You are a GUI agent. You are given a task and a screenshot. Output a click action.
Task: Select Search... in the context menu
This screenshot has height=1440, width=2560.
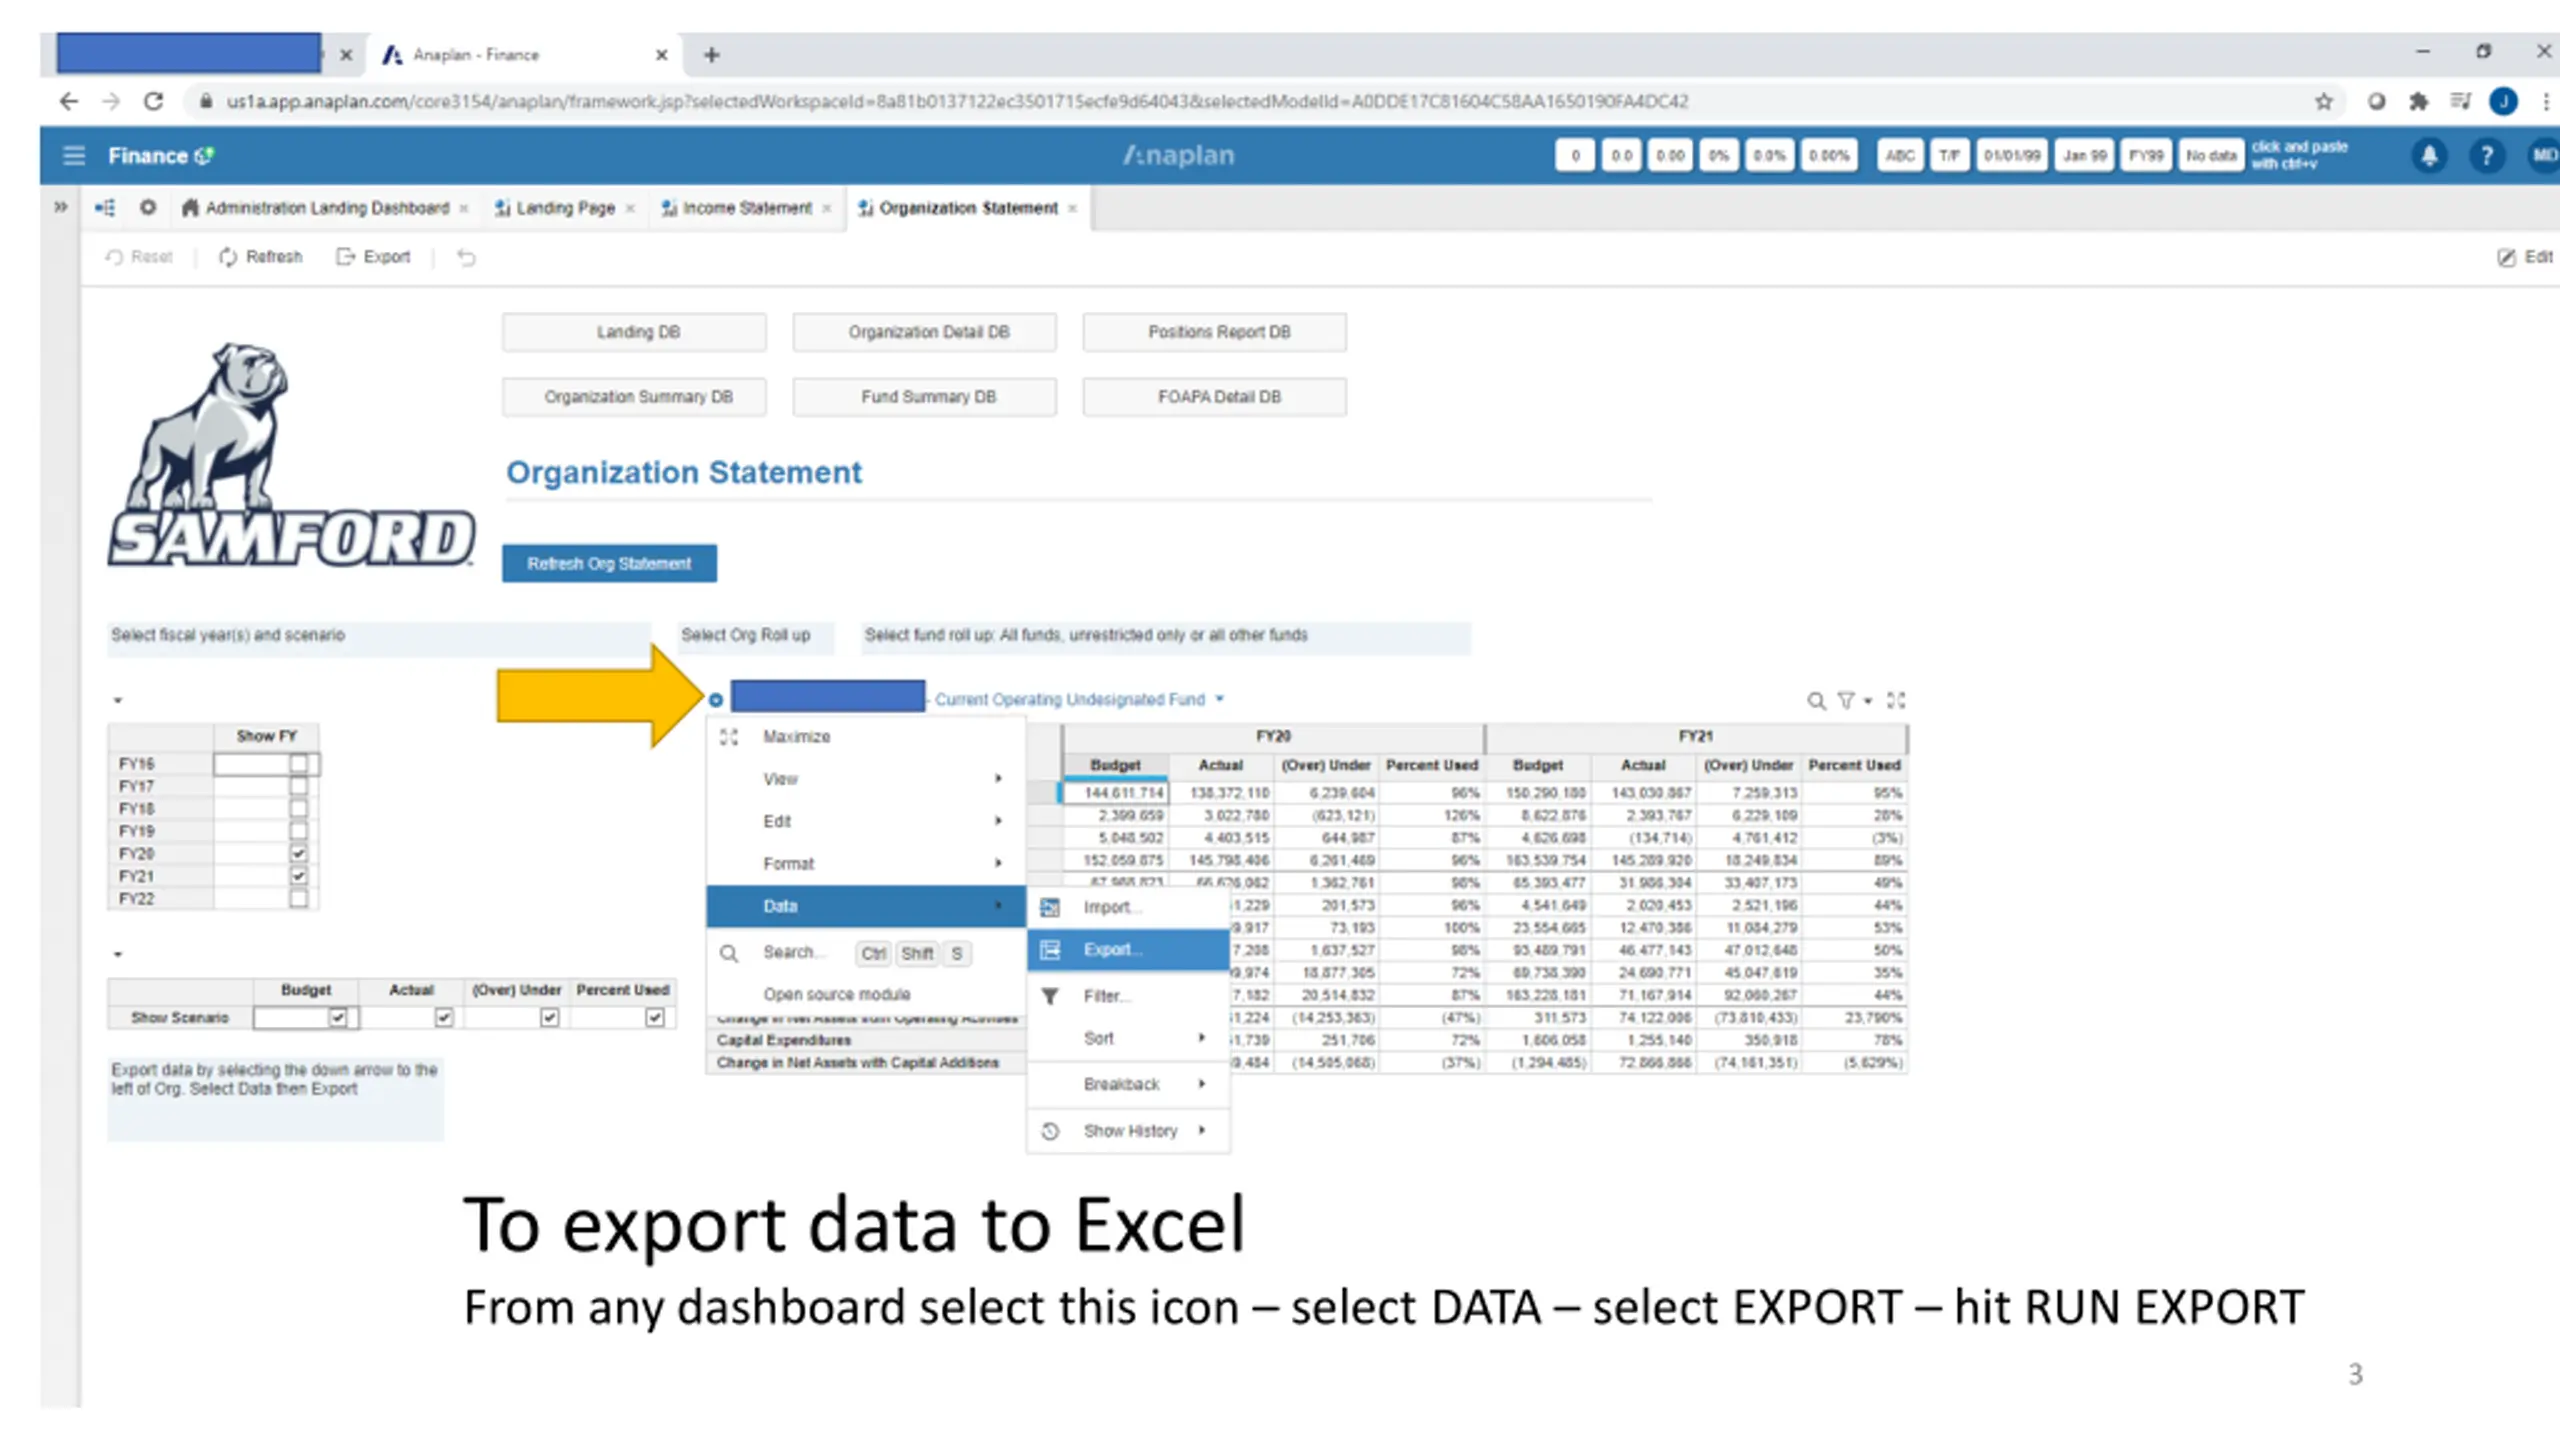[x=866, y=953]
